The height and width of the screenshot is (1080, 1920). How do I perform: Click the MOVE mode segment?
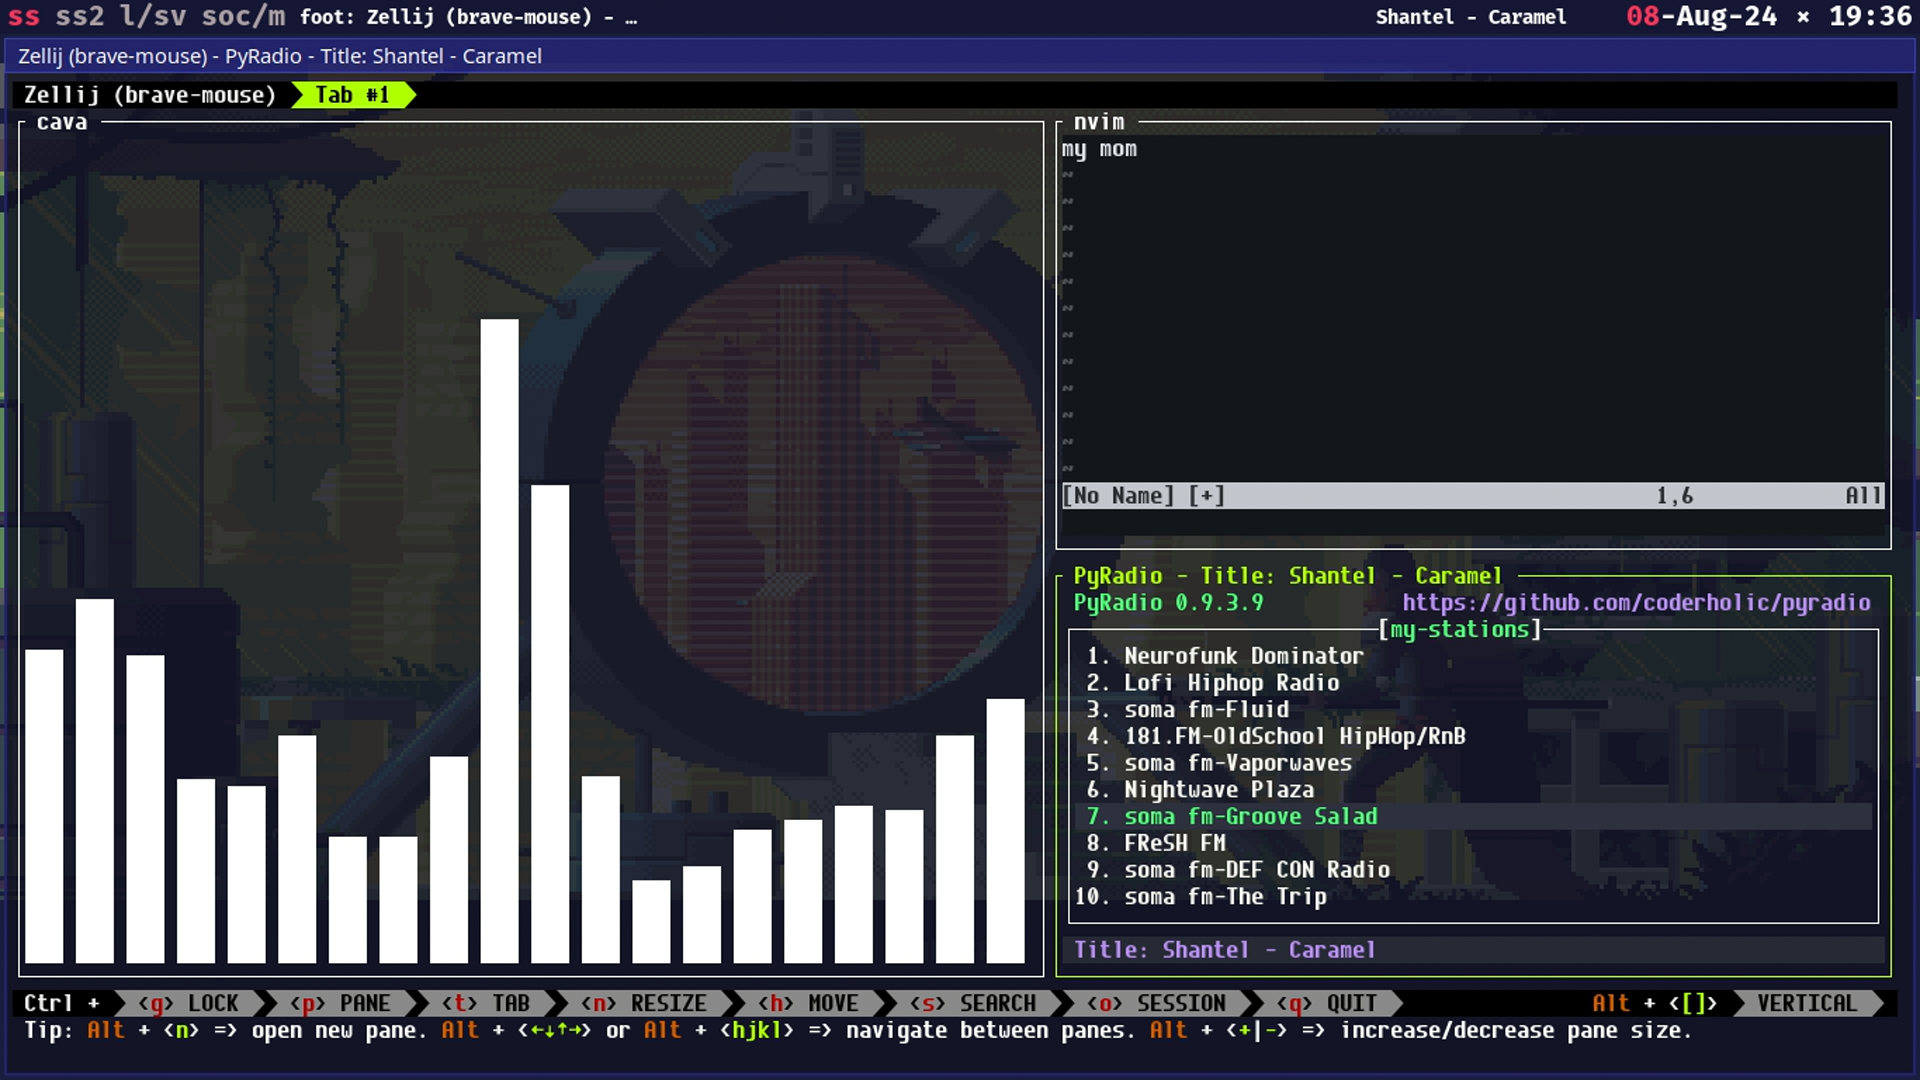coord(810,1003)
